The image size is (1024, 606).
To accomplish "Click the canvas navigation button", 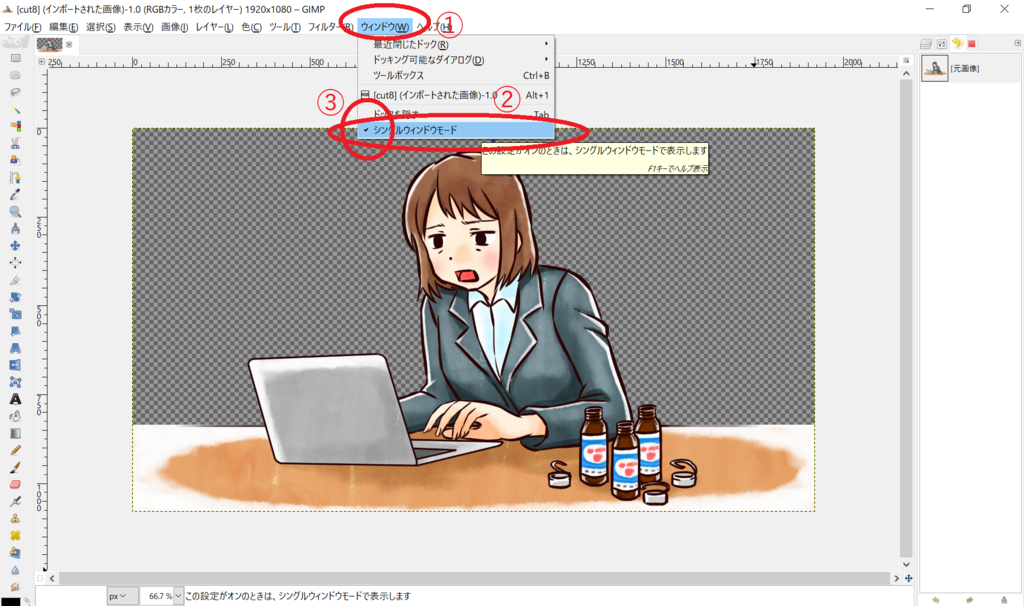I will (908, 579).
